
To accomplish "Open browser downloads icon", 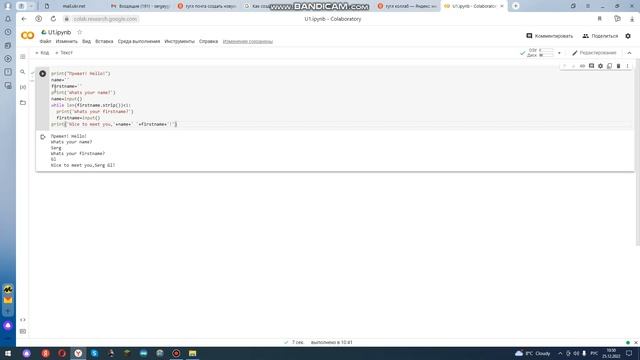I will coord(632,19).
